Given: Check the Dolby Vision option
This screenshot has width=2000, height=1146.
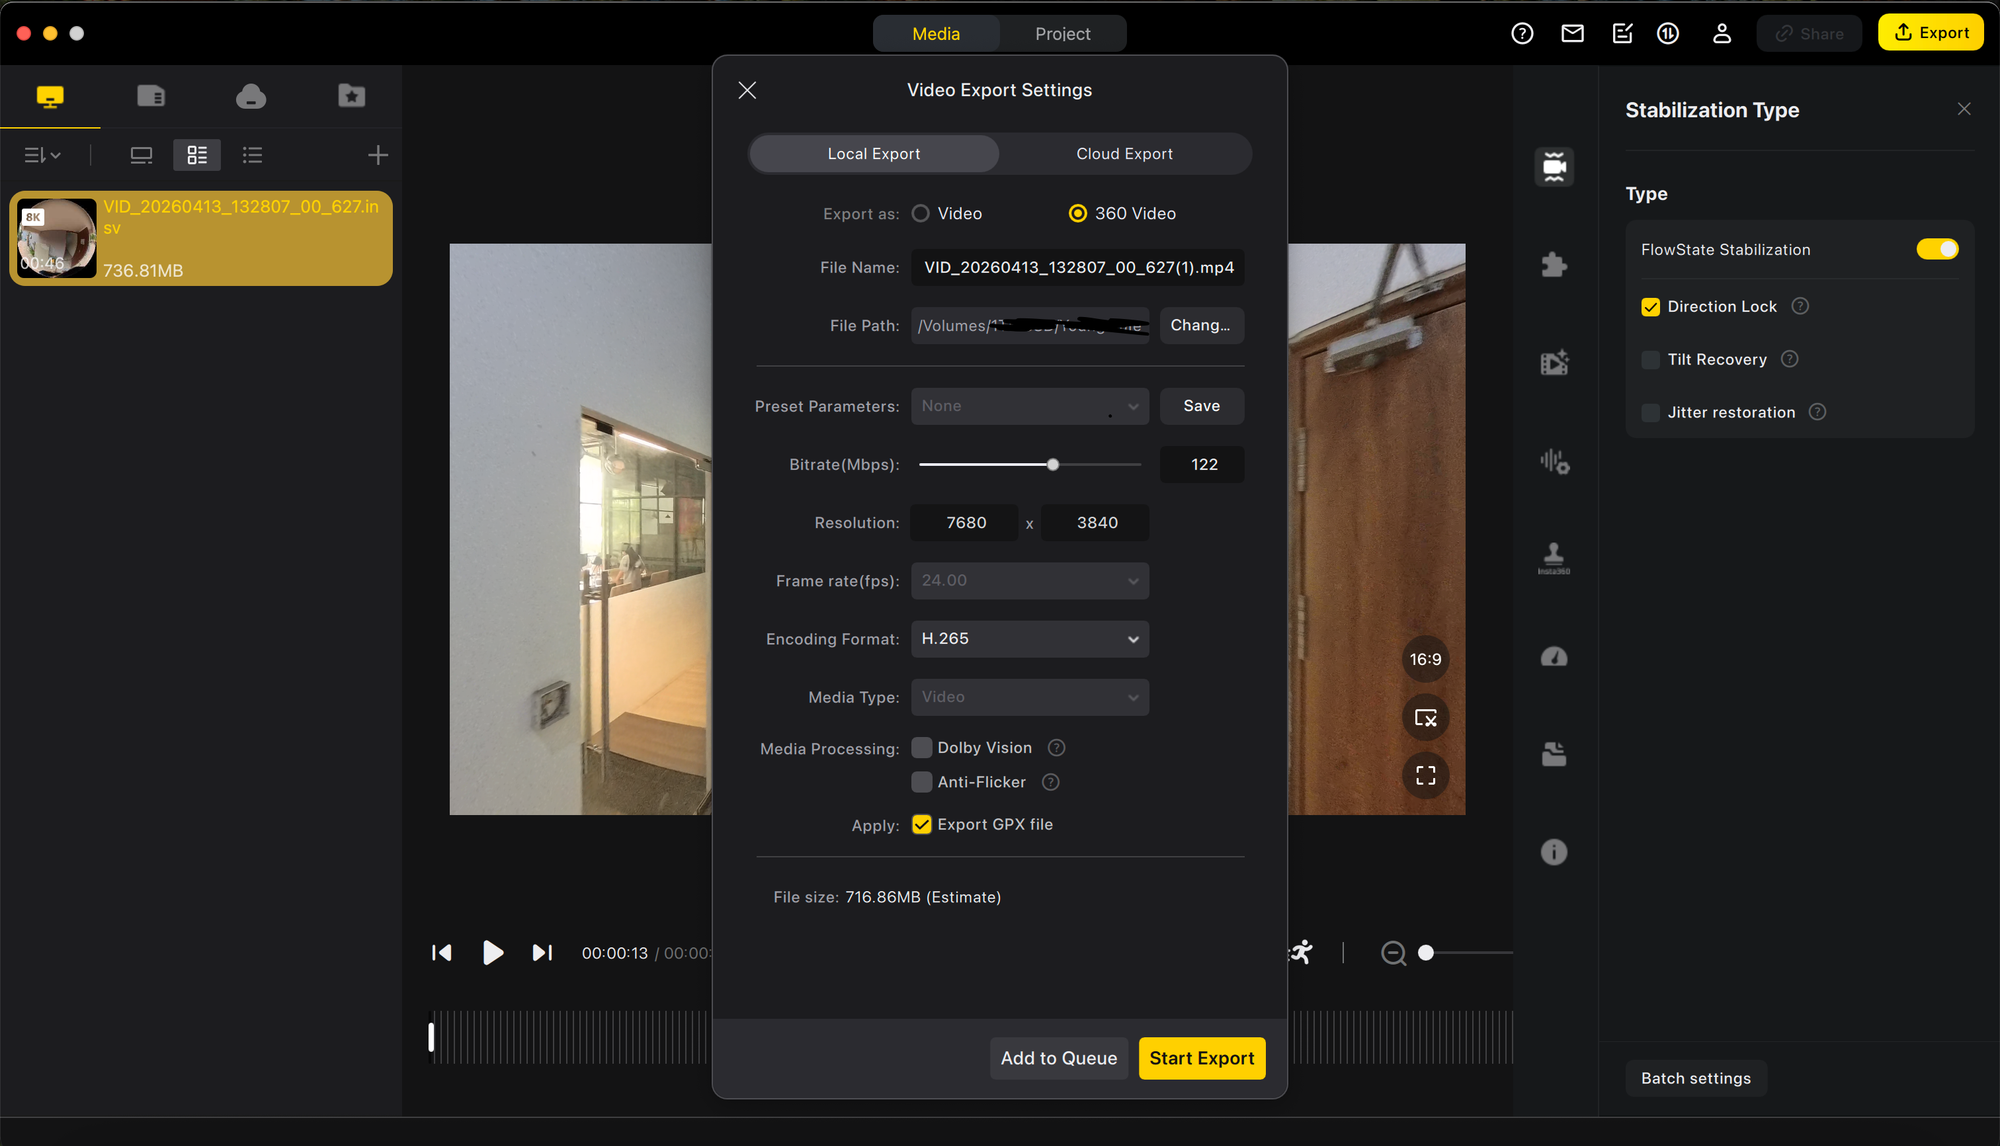Looking at the screenshot, I should [x=922, y=748].
